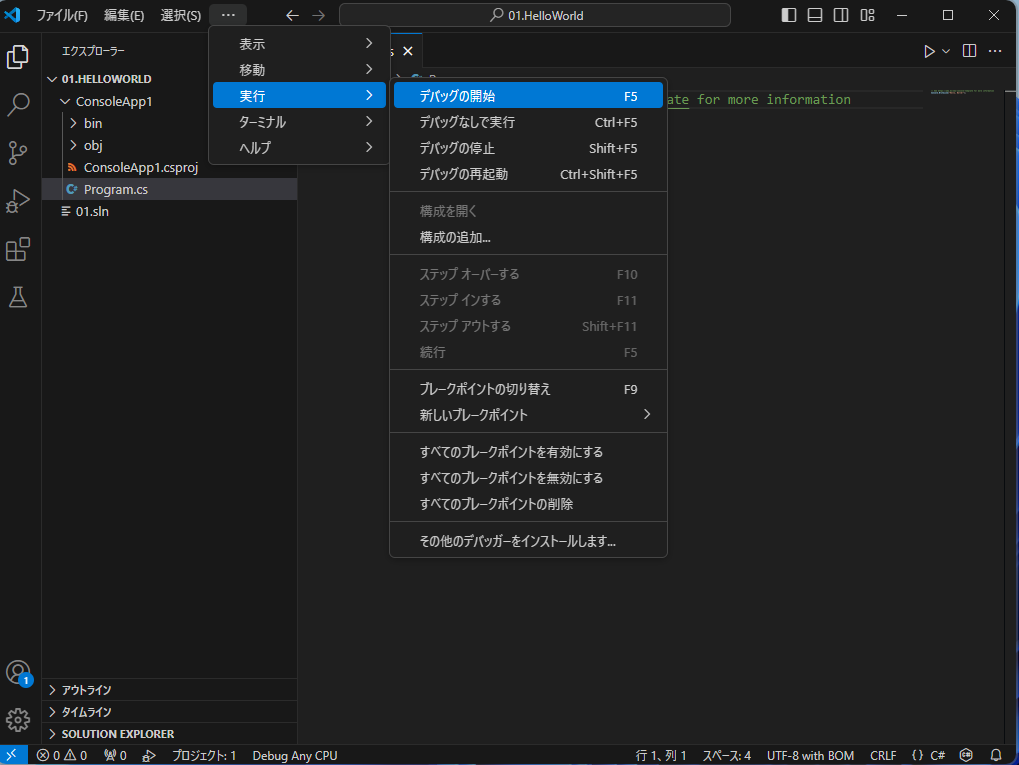Viewport: 1019px width, 765px height.
Task: Open the run button dropdown arrow
Action: coord(946,51)
